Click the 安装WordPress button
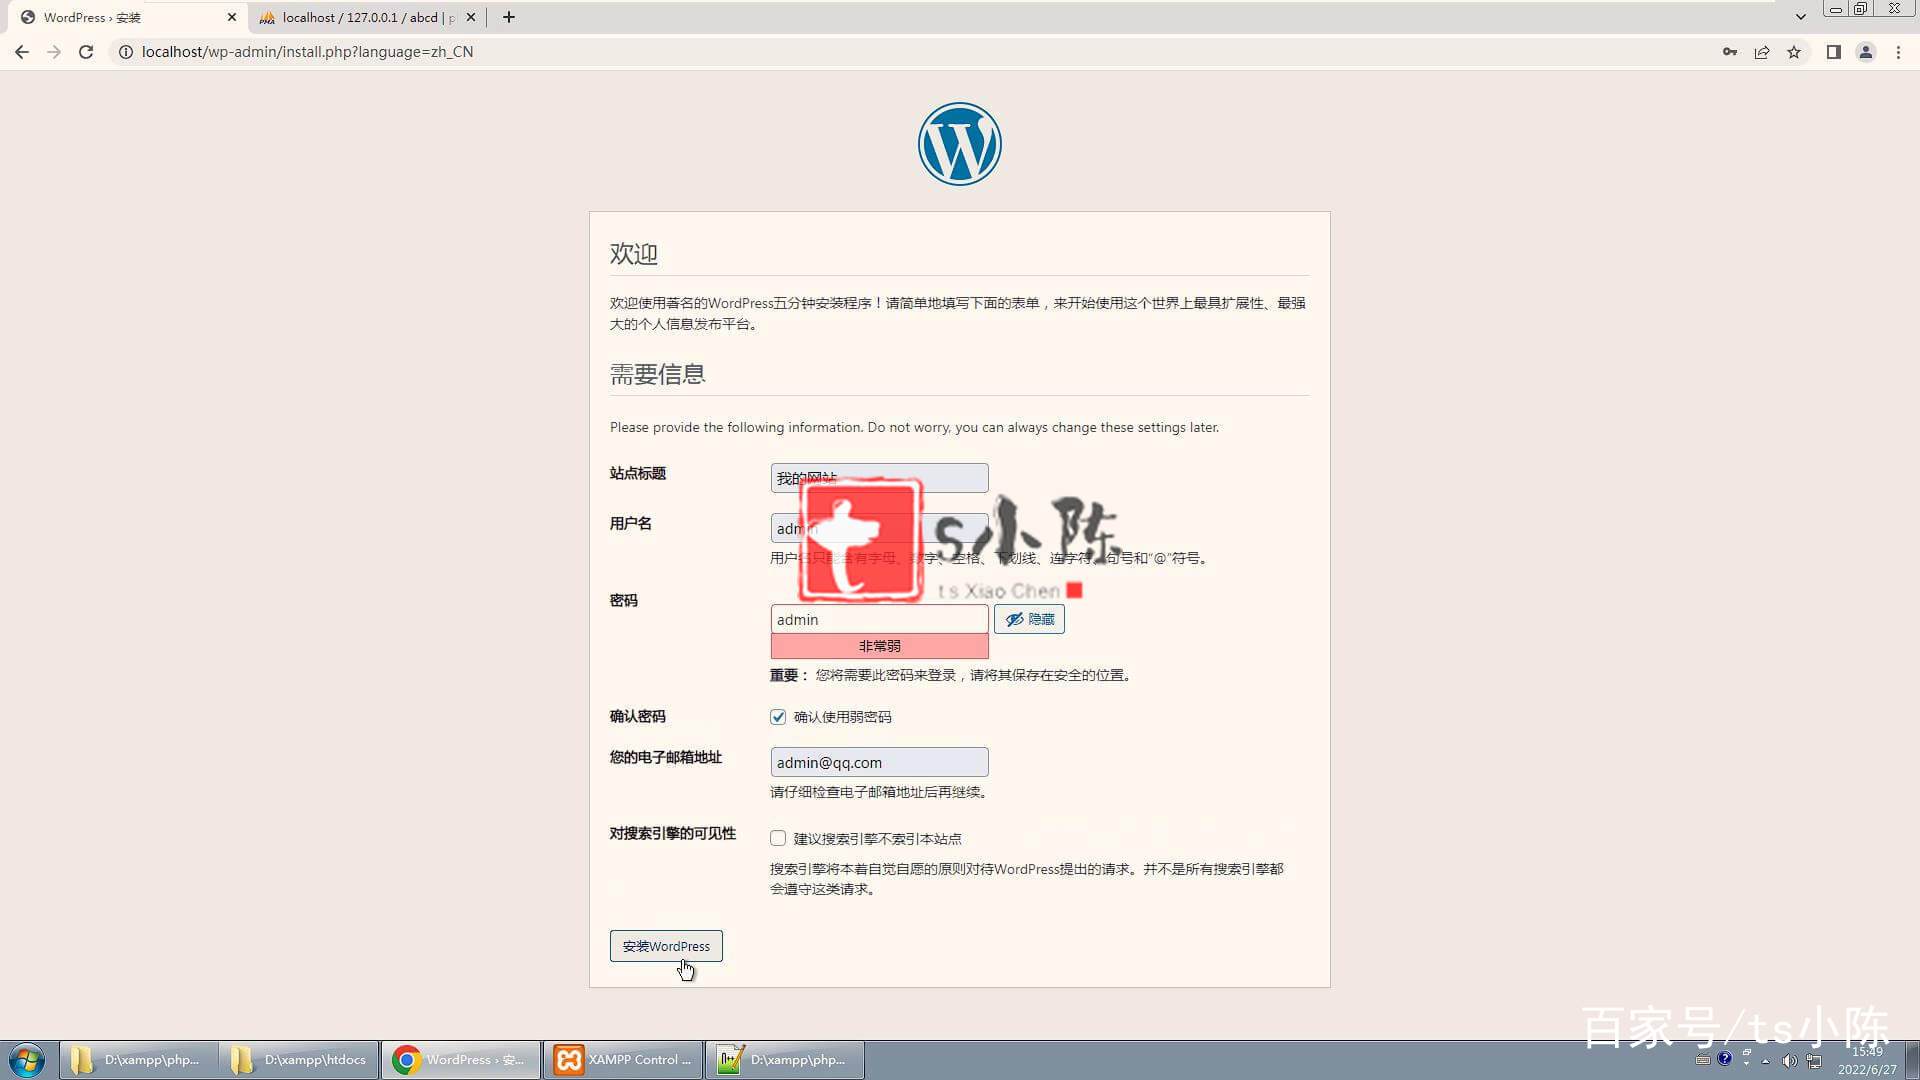Image resolution: width=1920 pixels, height=1080 pixels. click(666, 946)
